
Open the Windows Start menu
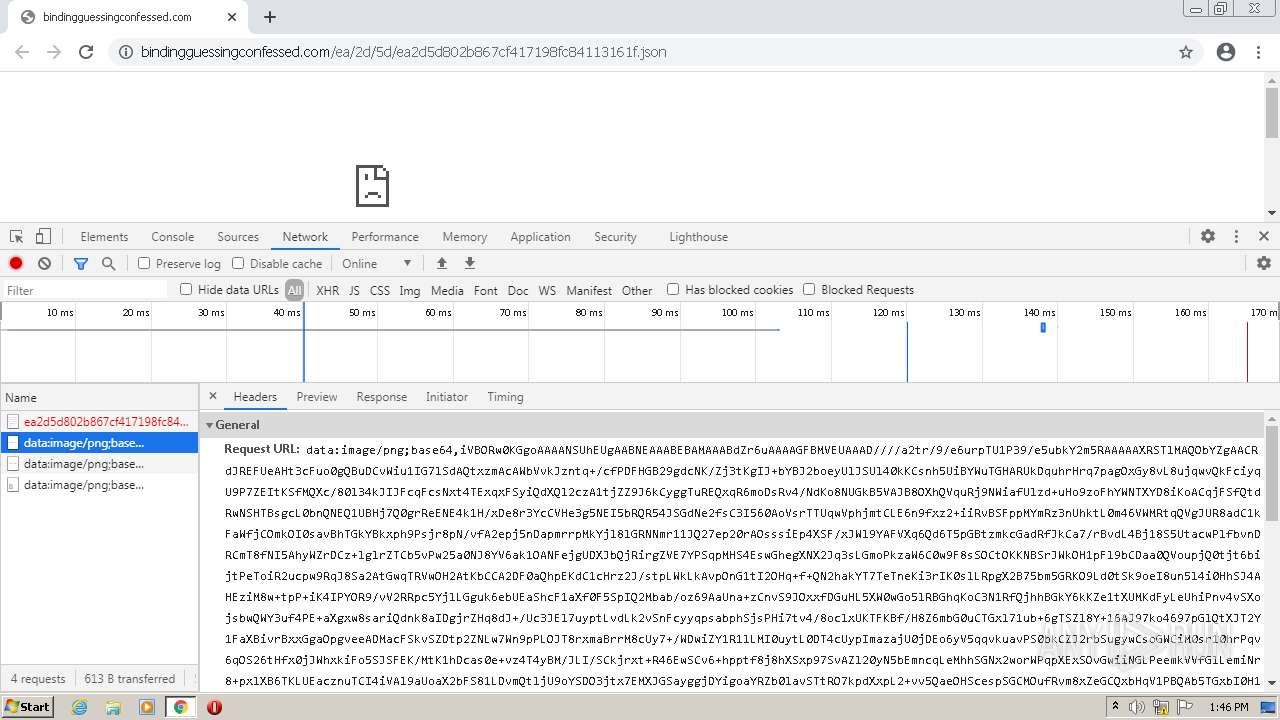pyautogui.click(x=28, y=707)
